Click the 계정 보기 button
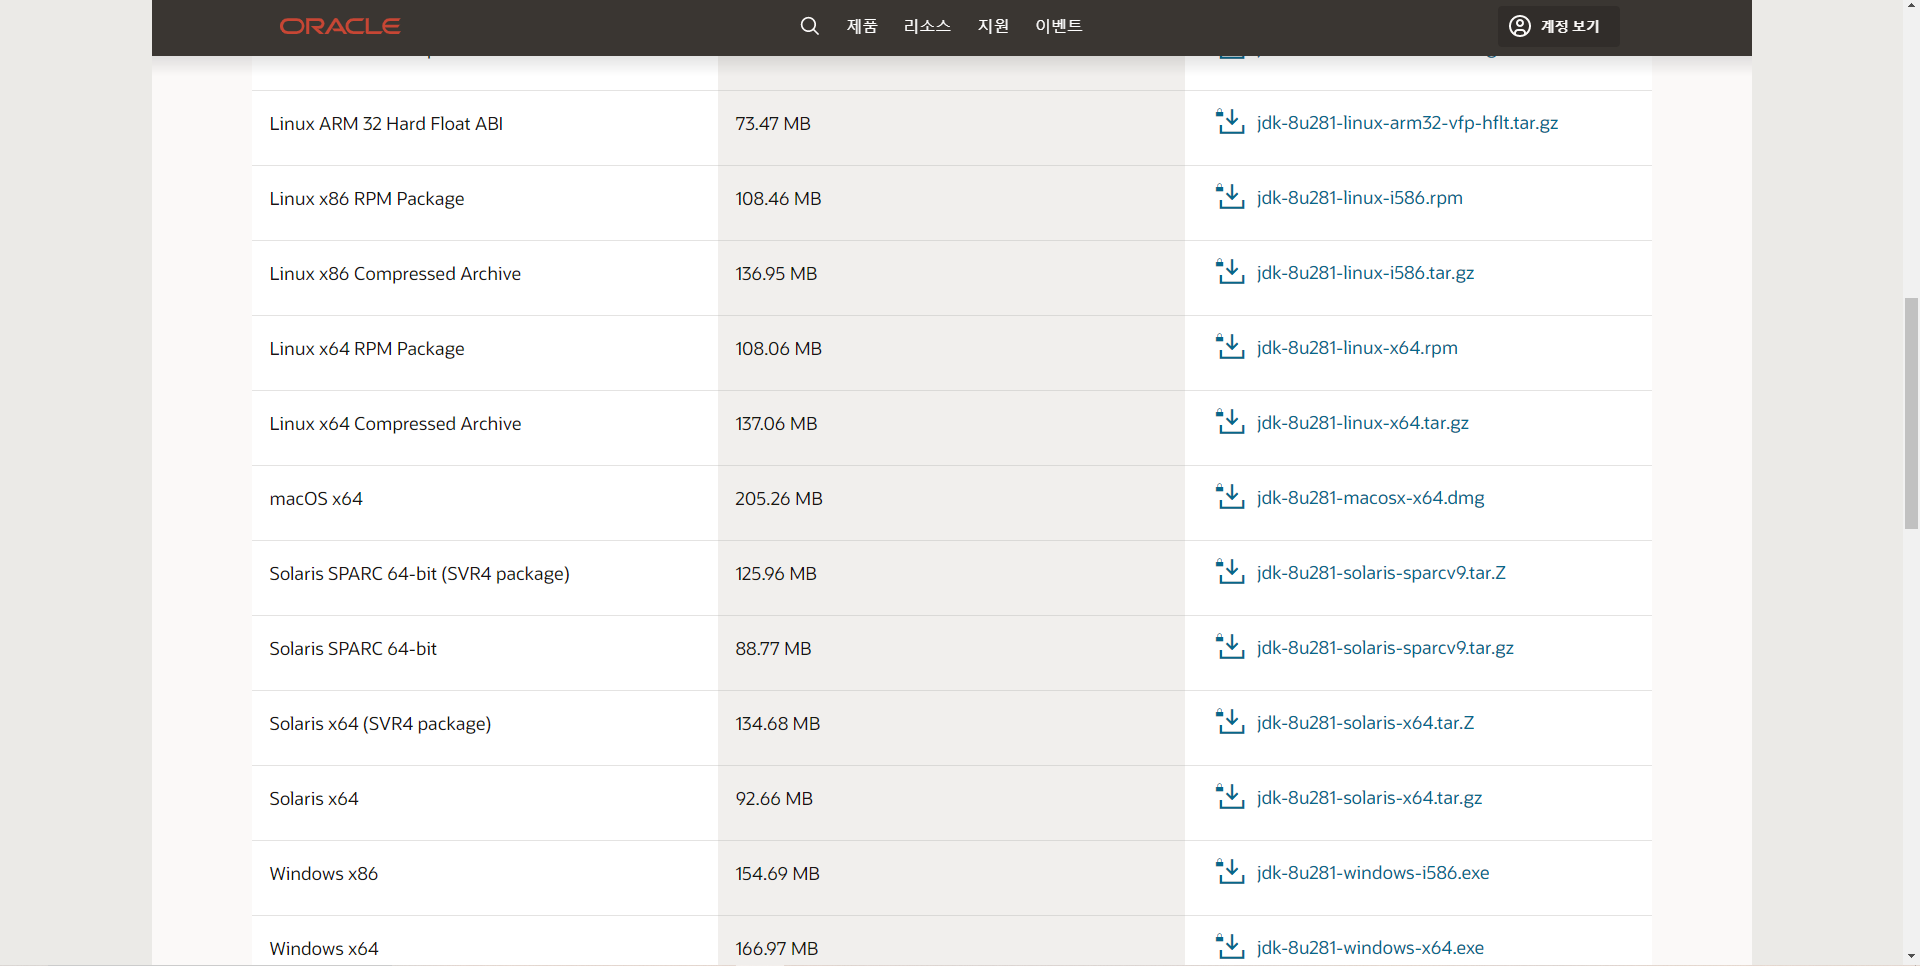The width and height of the screenshot is (1920, 966). [x=1558, y=26]
